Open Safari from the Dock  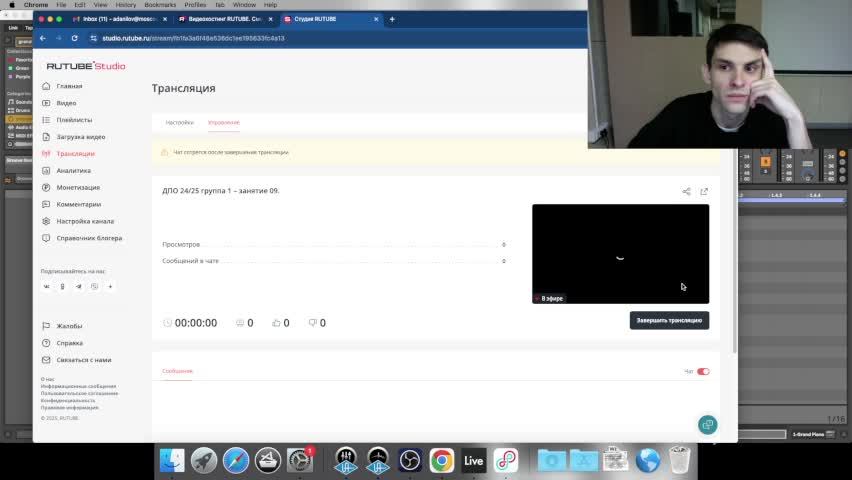click(x=236, y=460)
